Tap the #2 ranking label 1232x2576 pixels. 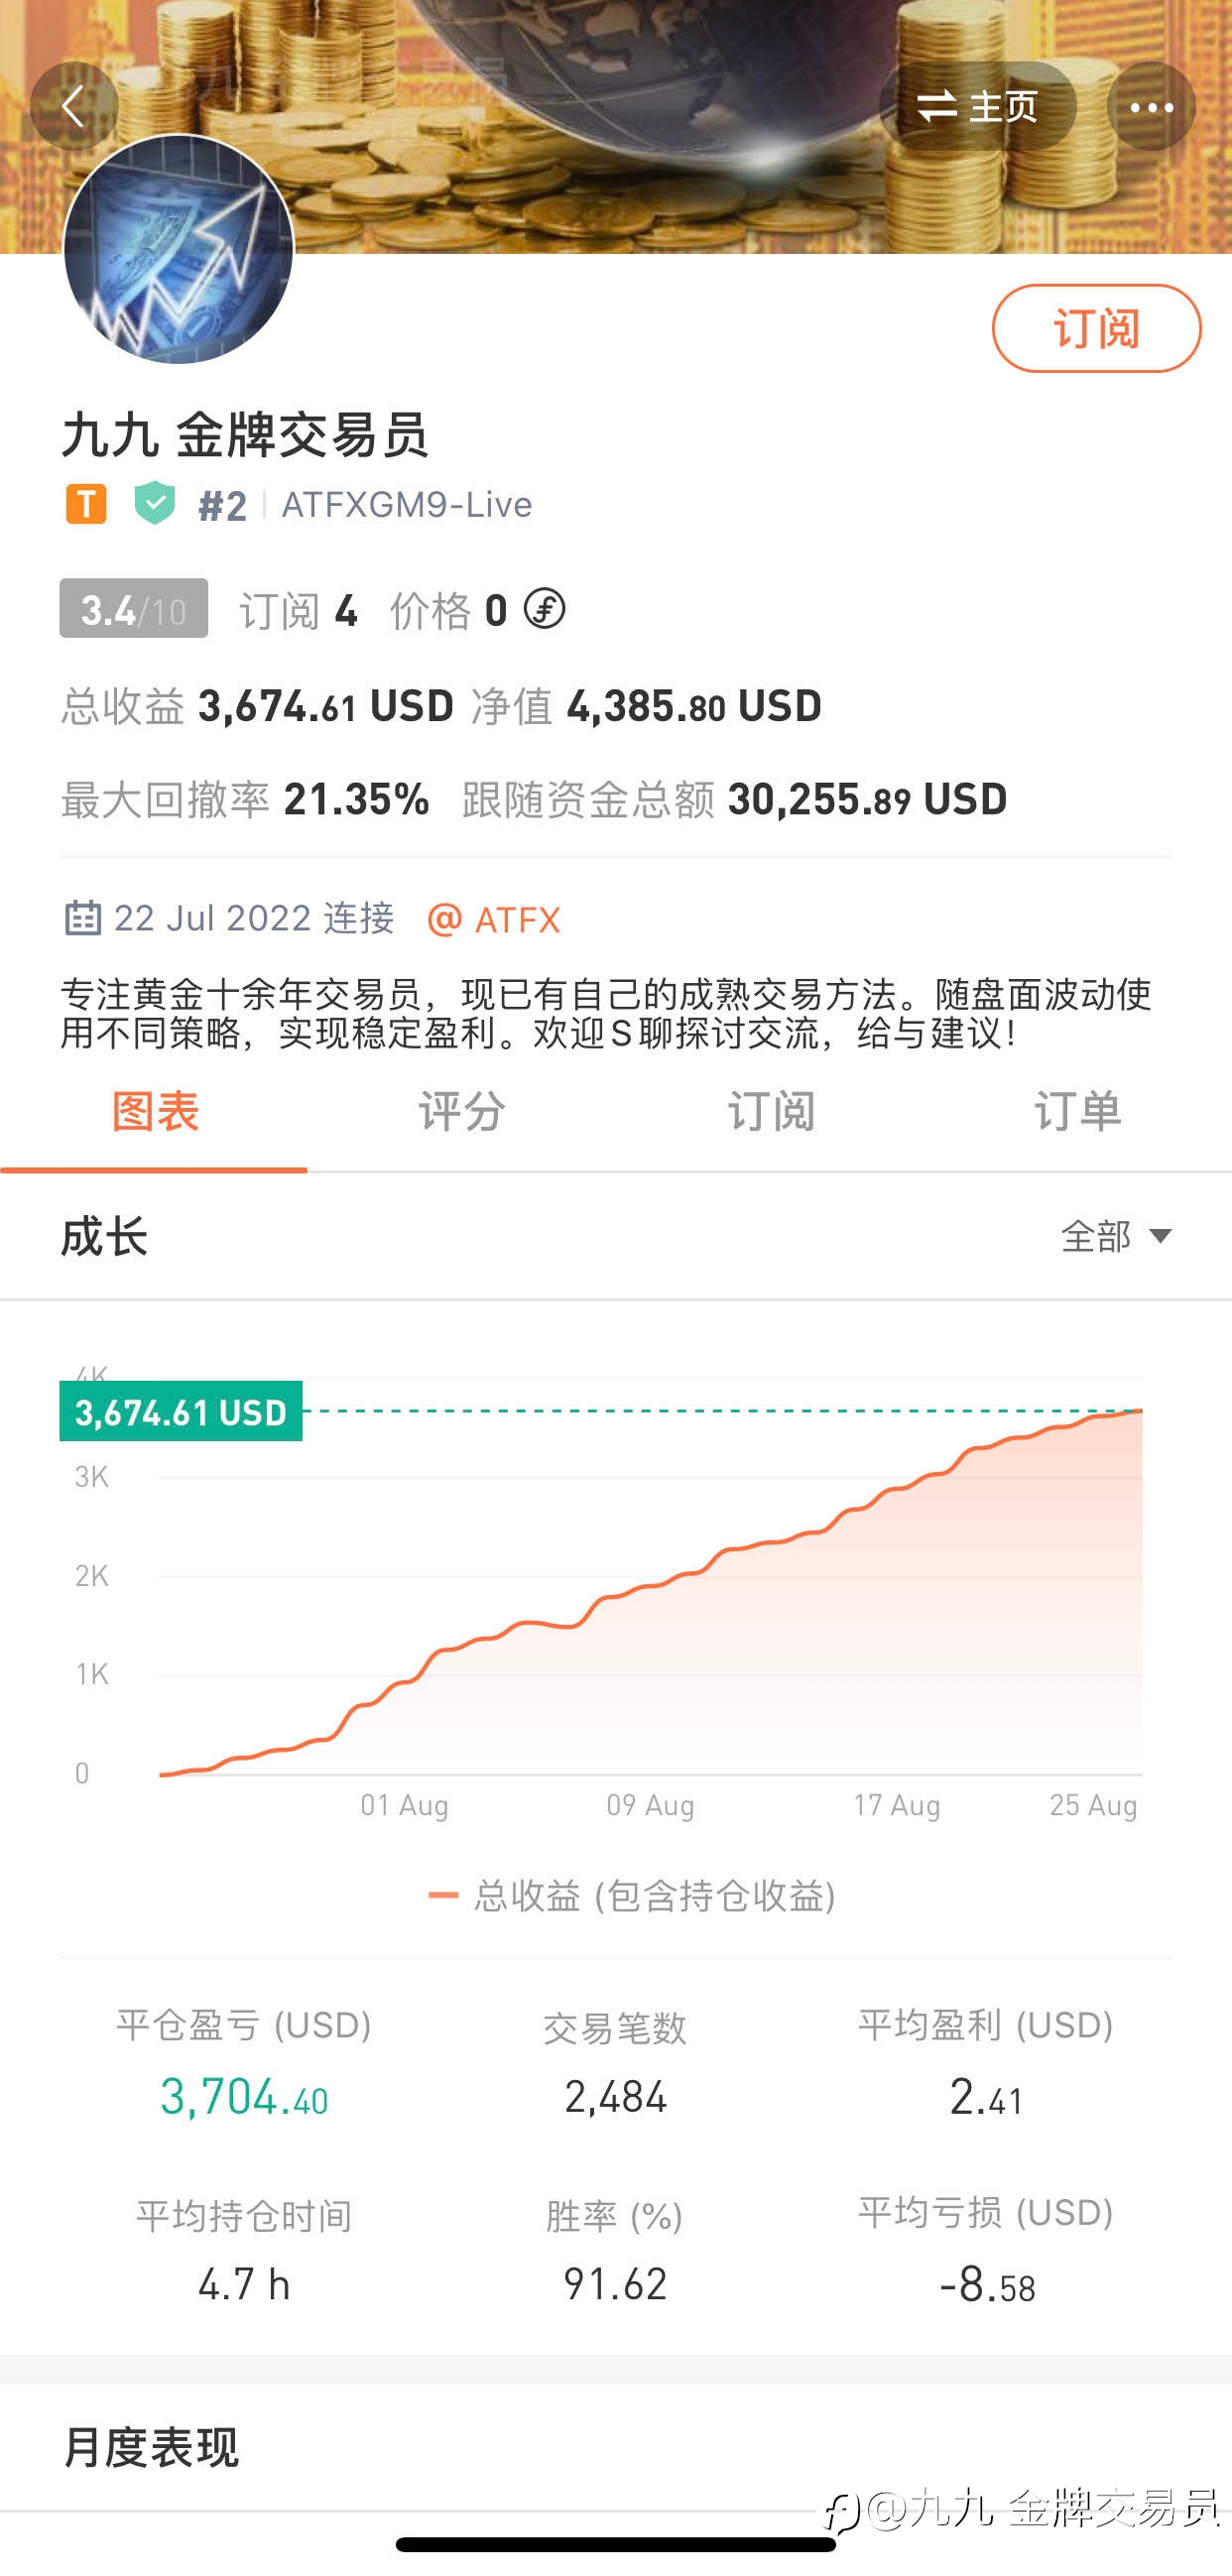[223, 506]
